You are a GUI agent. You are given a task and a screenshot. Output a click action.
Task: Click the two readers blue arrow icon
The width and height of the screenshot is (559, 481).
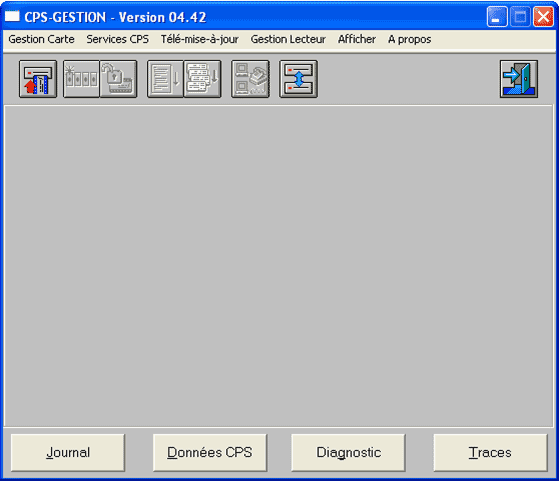(x=298, y=79)
